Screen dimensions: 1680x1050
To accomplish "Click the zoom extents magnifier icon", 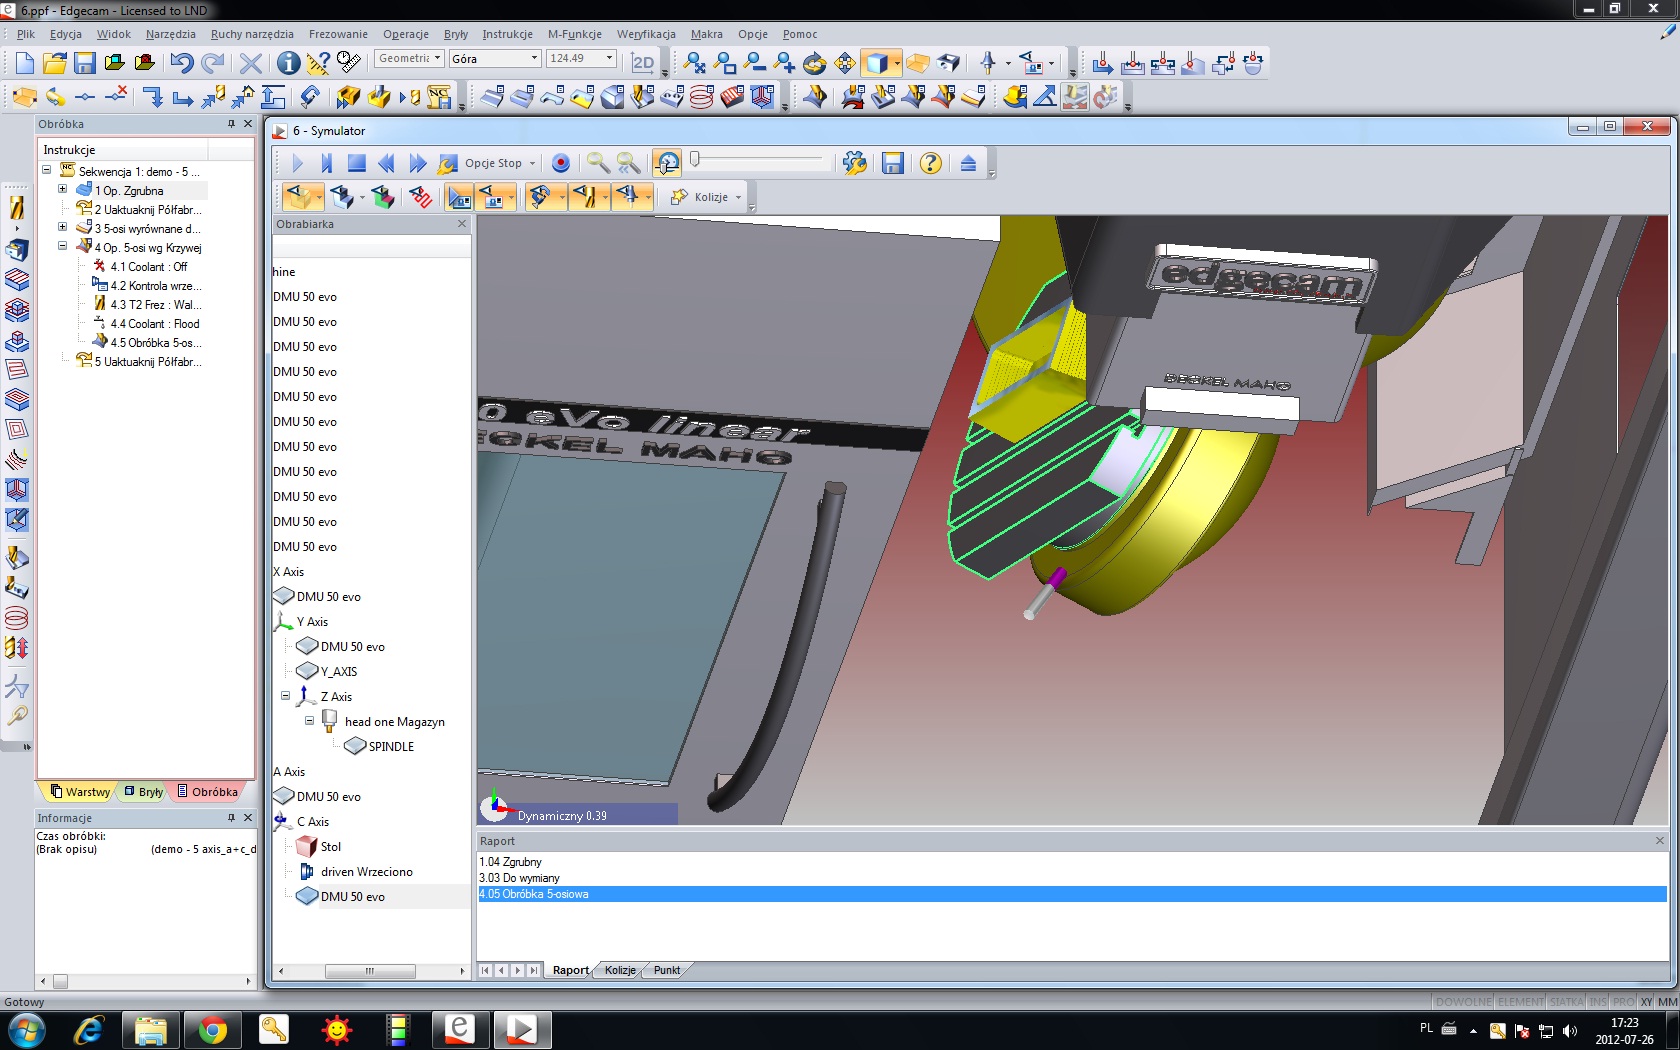I will point(694,63).
